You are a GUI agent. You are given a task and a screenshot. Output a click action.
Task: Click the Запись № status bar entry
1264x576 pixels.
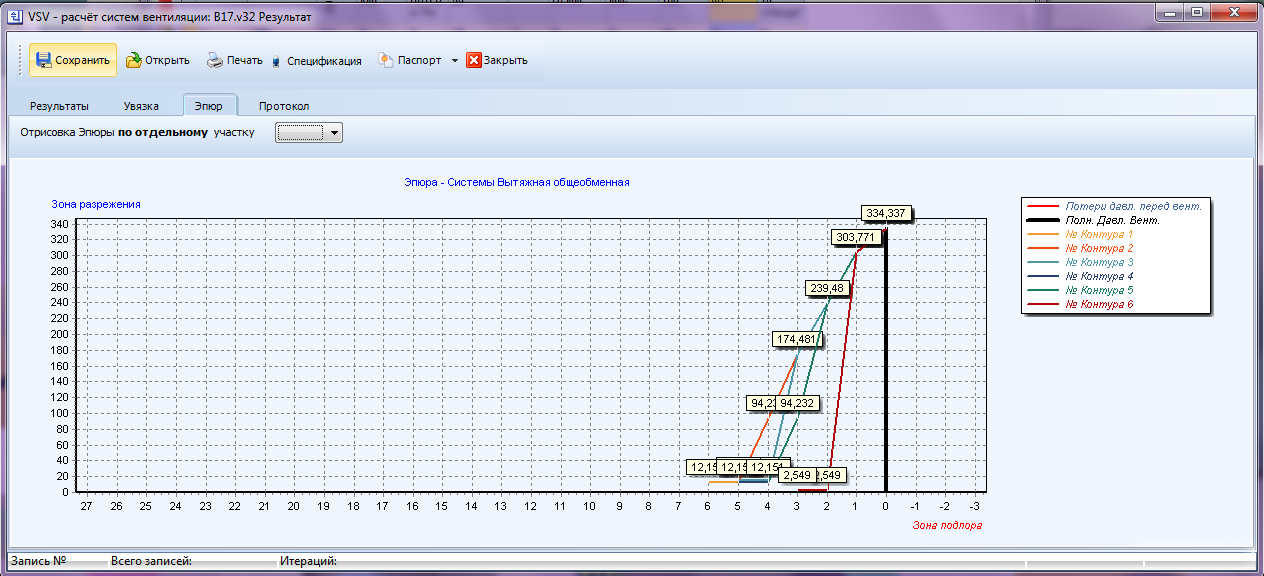tap(39, 562)
